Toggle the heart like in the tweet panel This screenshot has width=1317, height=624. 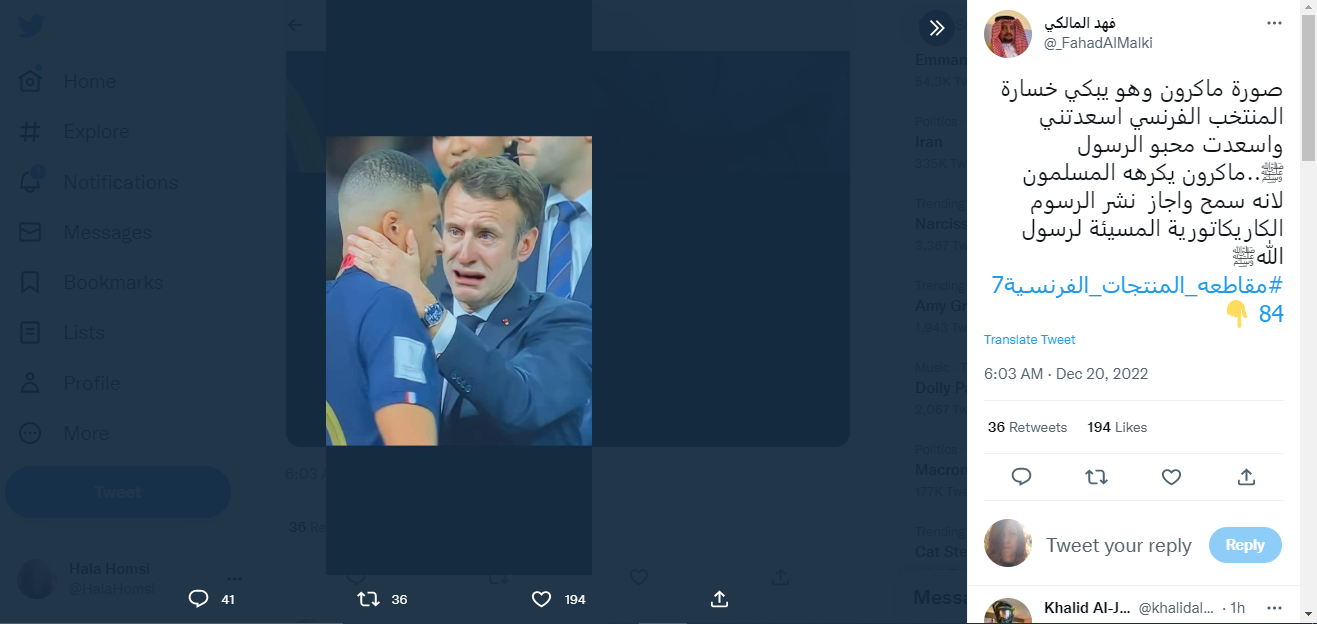tap(1171, 477)
